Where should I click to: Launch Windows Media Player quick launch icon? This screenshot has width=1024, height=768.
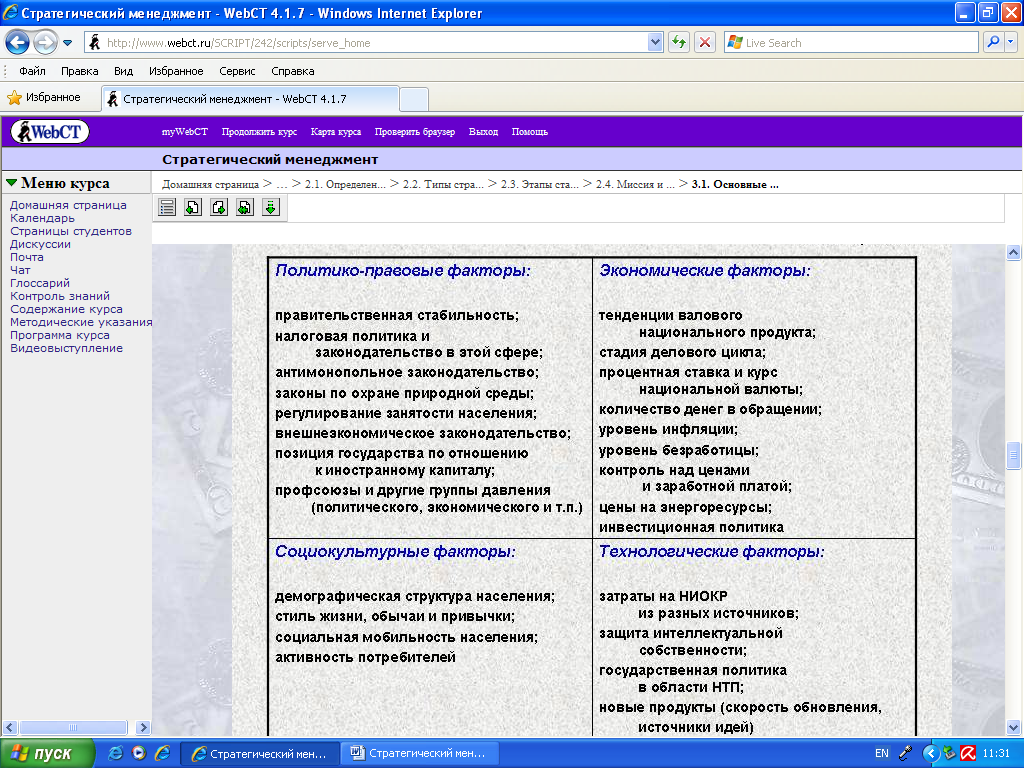(139, 752)
